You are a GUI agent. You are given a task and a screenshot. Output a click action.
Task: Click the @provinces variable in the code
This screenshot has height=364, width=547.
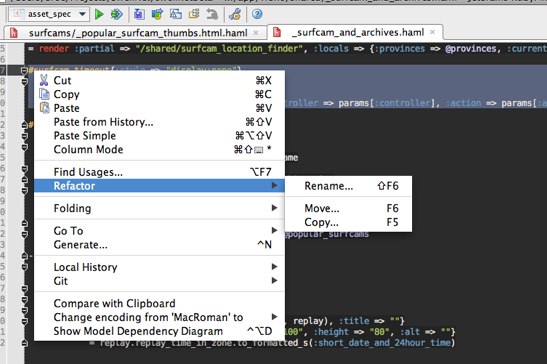click(x=471, y=48)
